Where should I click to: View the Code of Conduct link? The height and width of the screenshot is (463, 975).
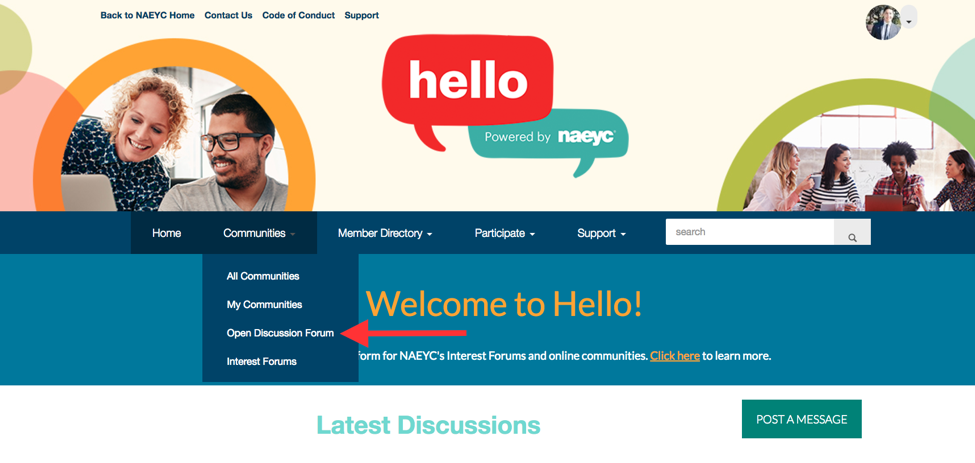298,16
